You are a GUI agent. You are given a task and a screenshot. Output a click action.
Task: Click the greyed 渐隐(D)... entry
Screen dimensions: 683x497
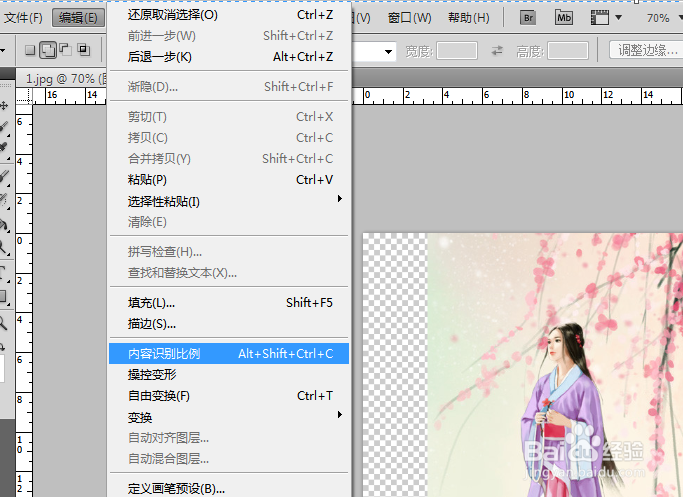(229, 87)
